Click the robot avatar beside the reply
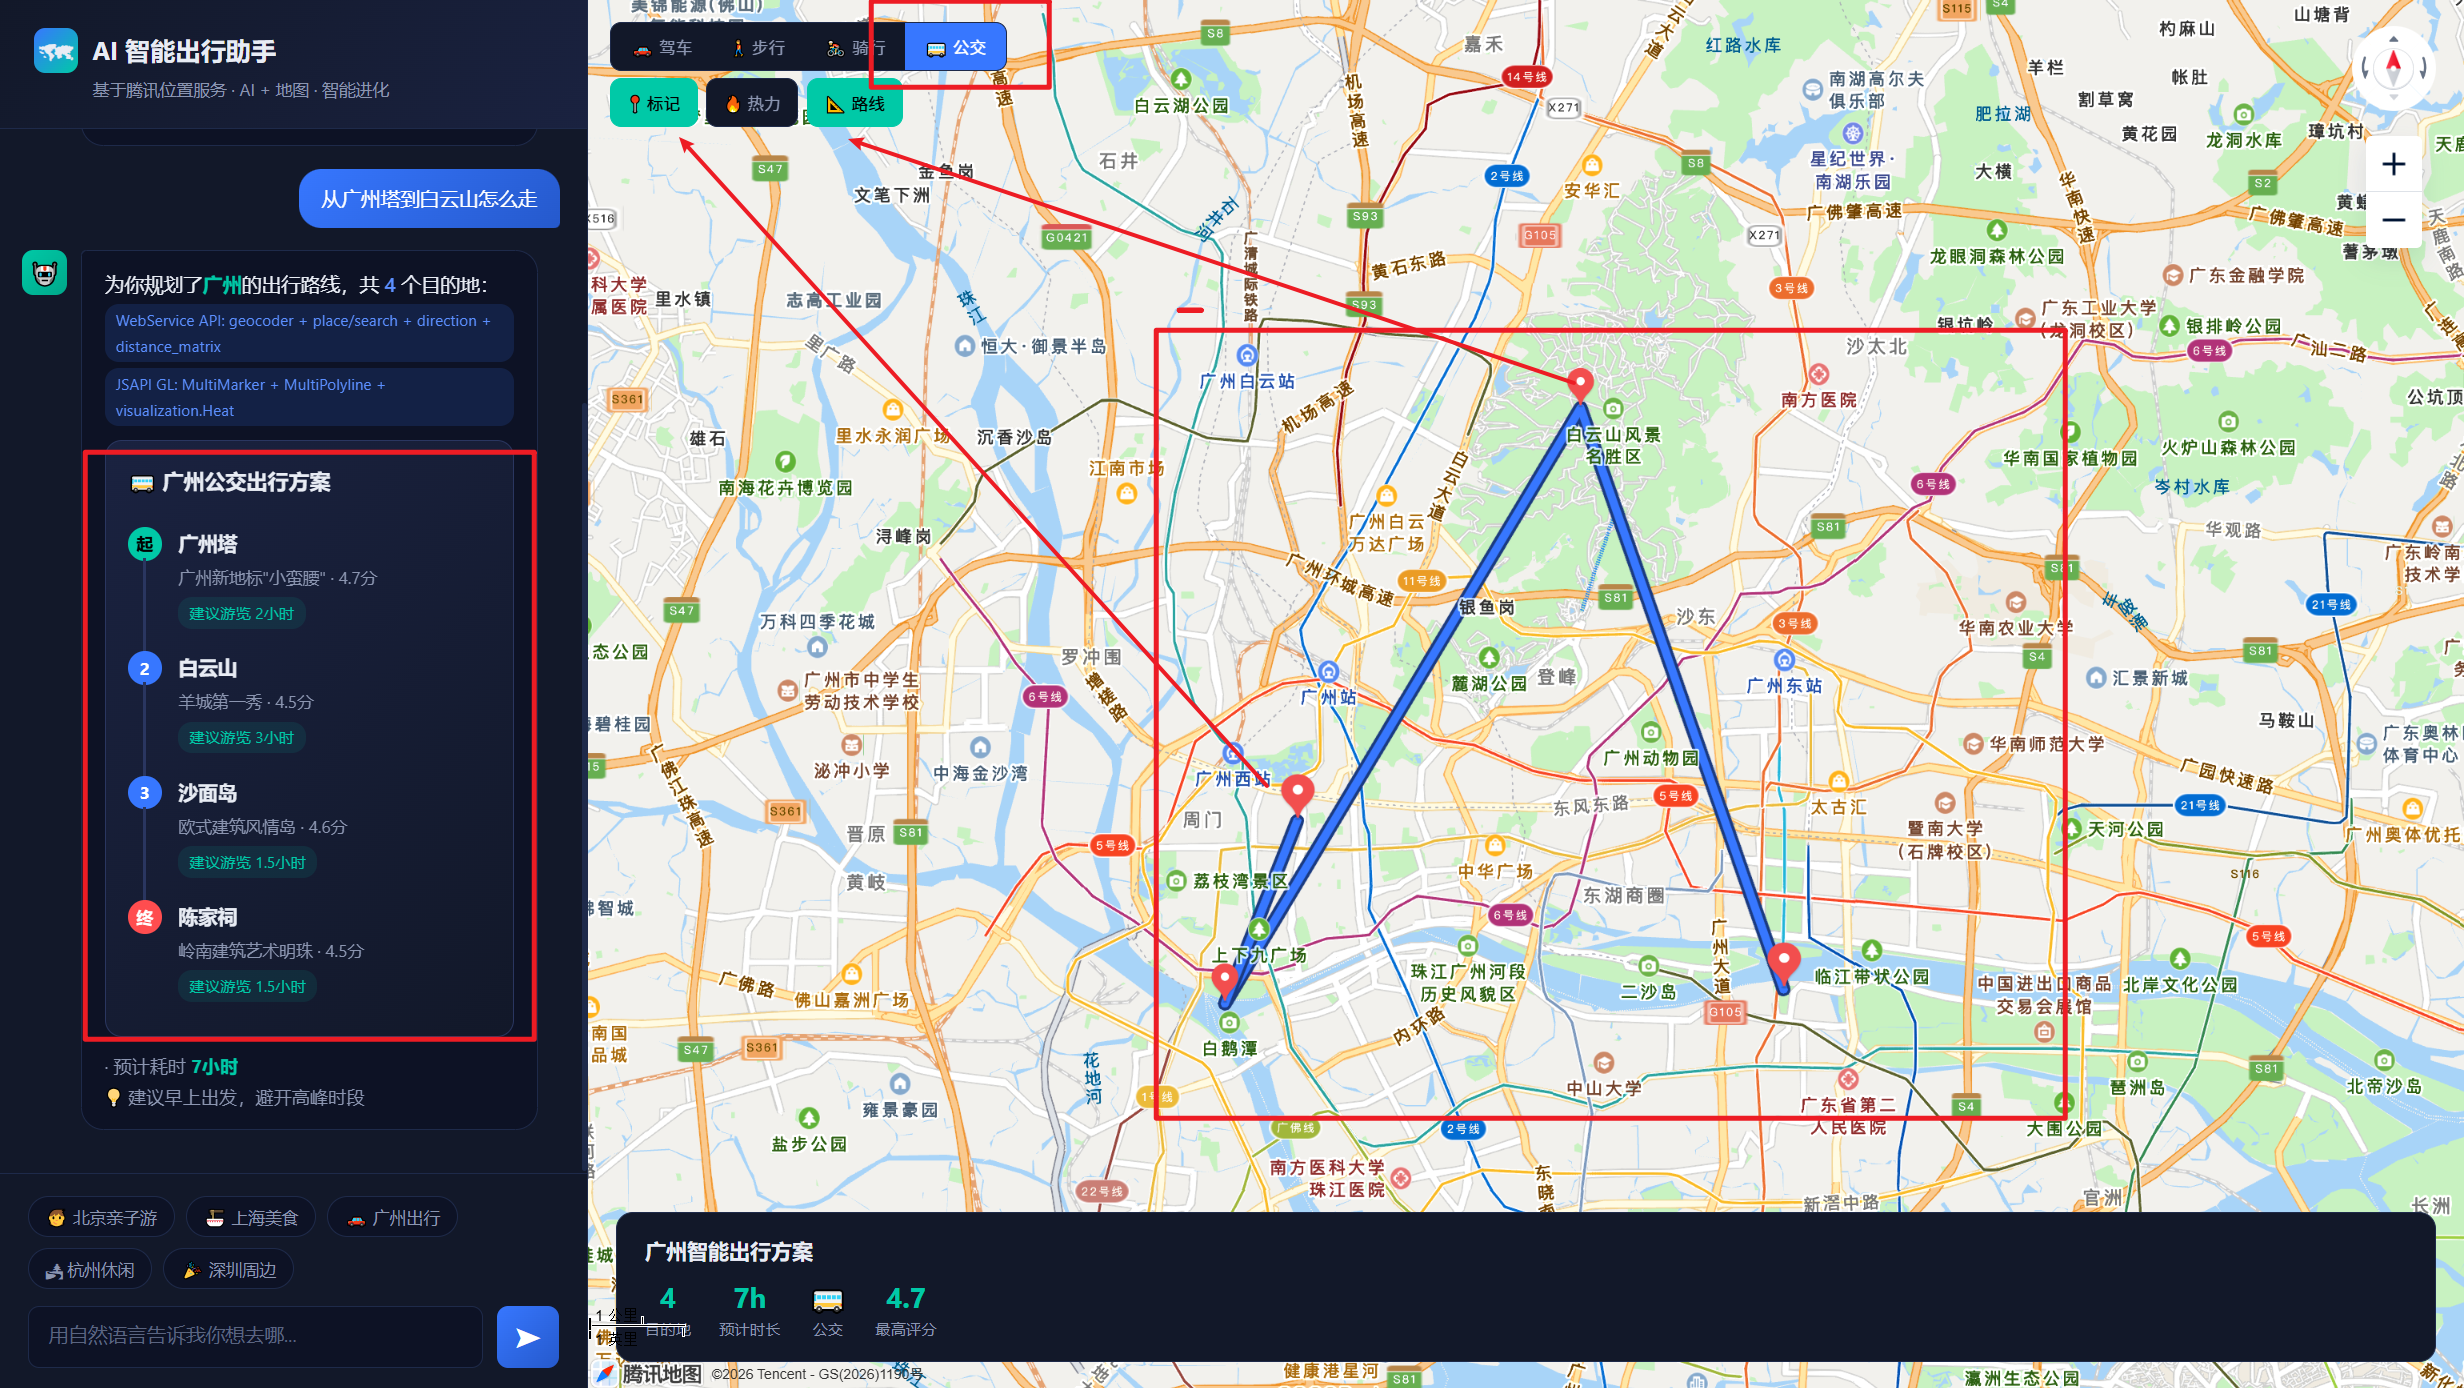This screenshot has height=1388, width=2464. [x=45, y=272]
